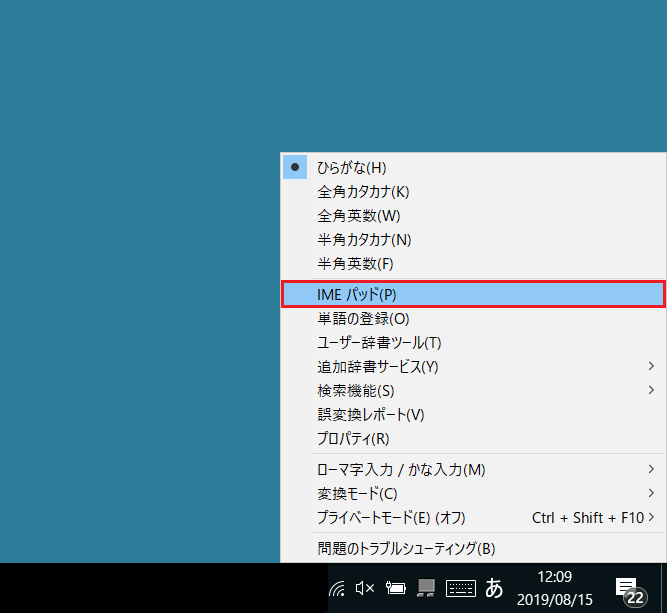
Task: Open プロパティ(R) settings
Action: pos(473,438)
